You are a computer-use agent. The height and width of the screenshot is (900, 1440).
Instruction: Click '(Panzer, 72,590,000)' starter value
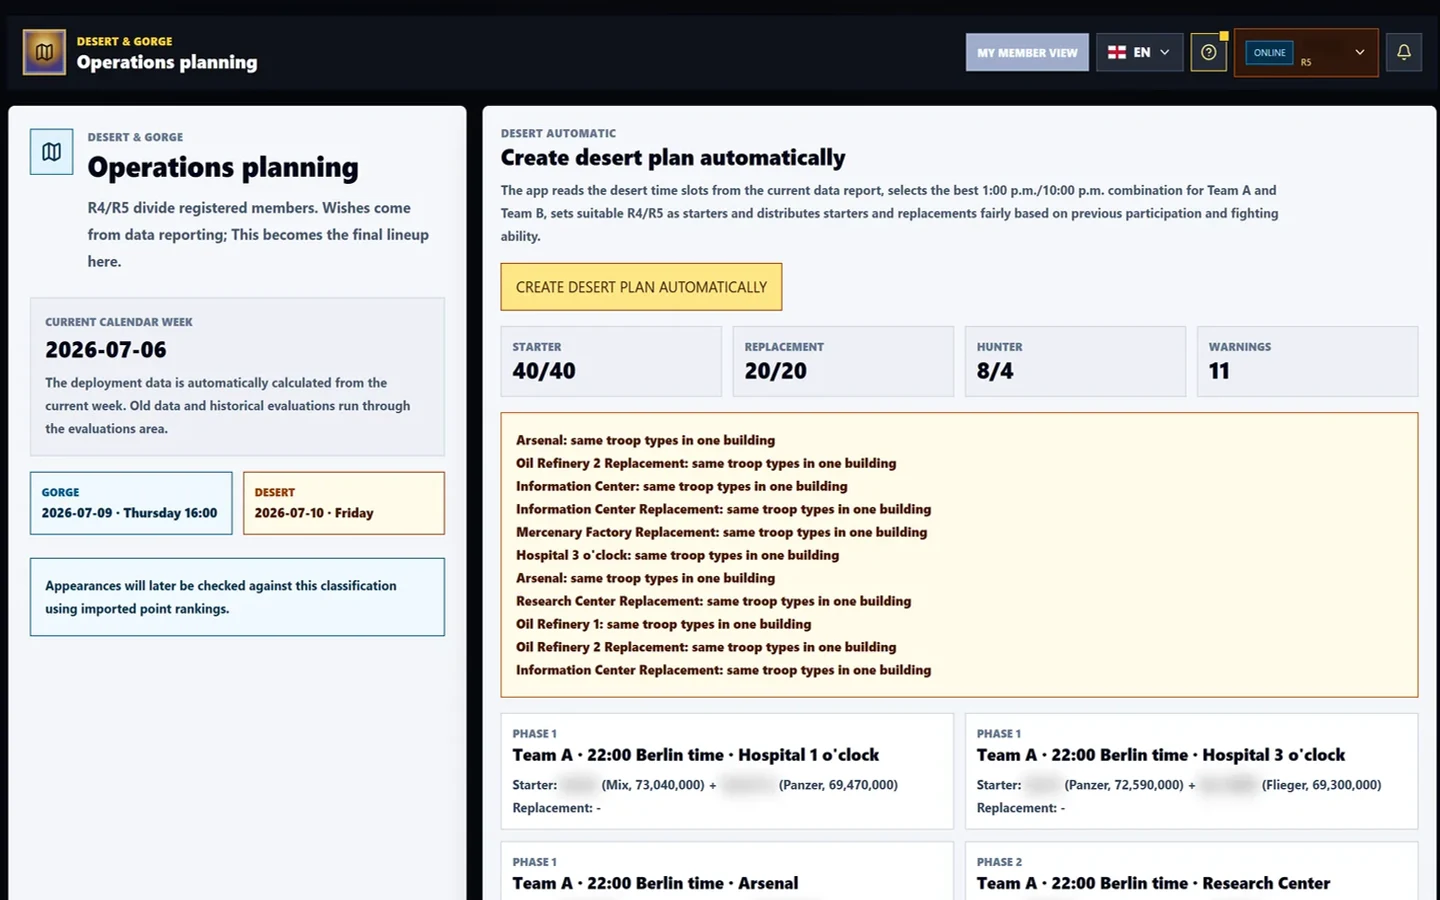[x=1124, y=785]
